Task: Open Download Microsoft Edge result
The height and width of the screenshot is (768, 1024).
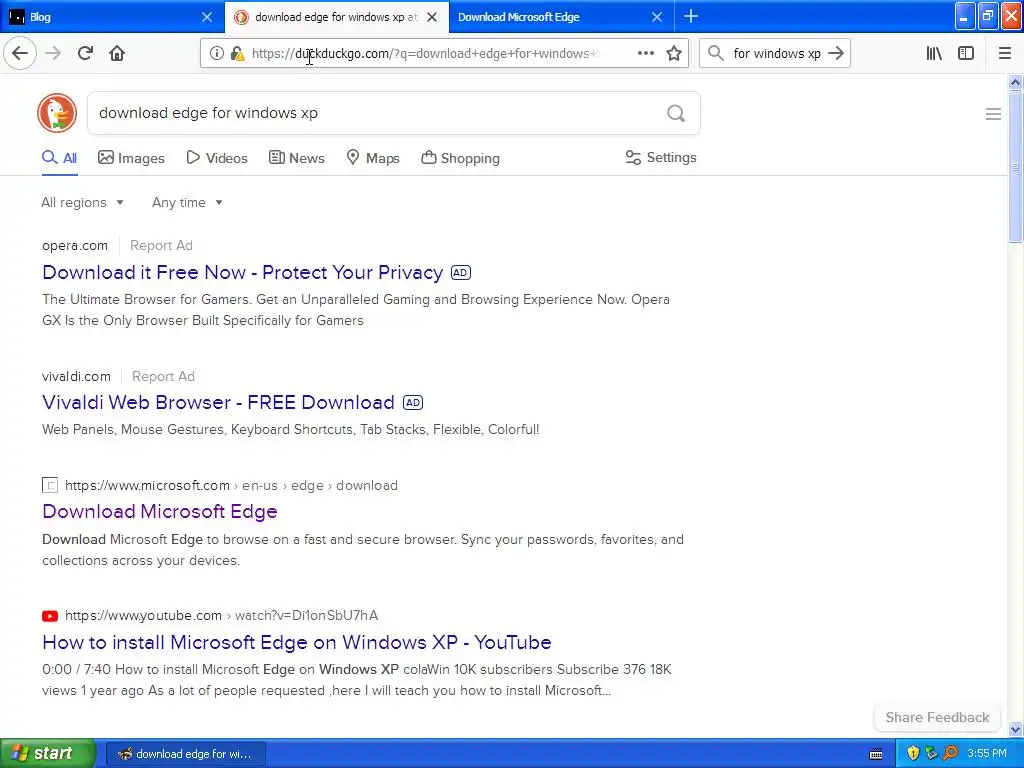Action: click(160, 511)
